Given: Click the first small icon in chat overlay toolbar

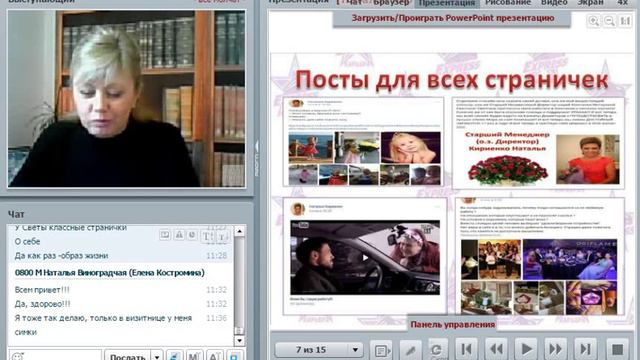Looking at the screenshot, I should [165, 235].
